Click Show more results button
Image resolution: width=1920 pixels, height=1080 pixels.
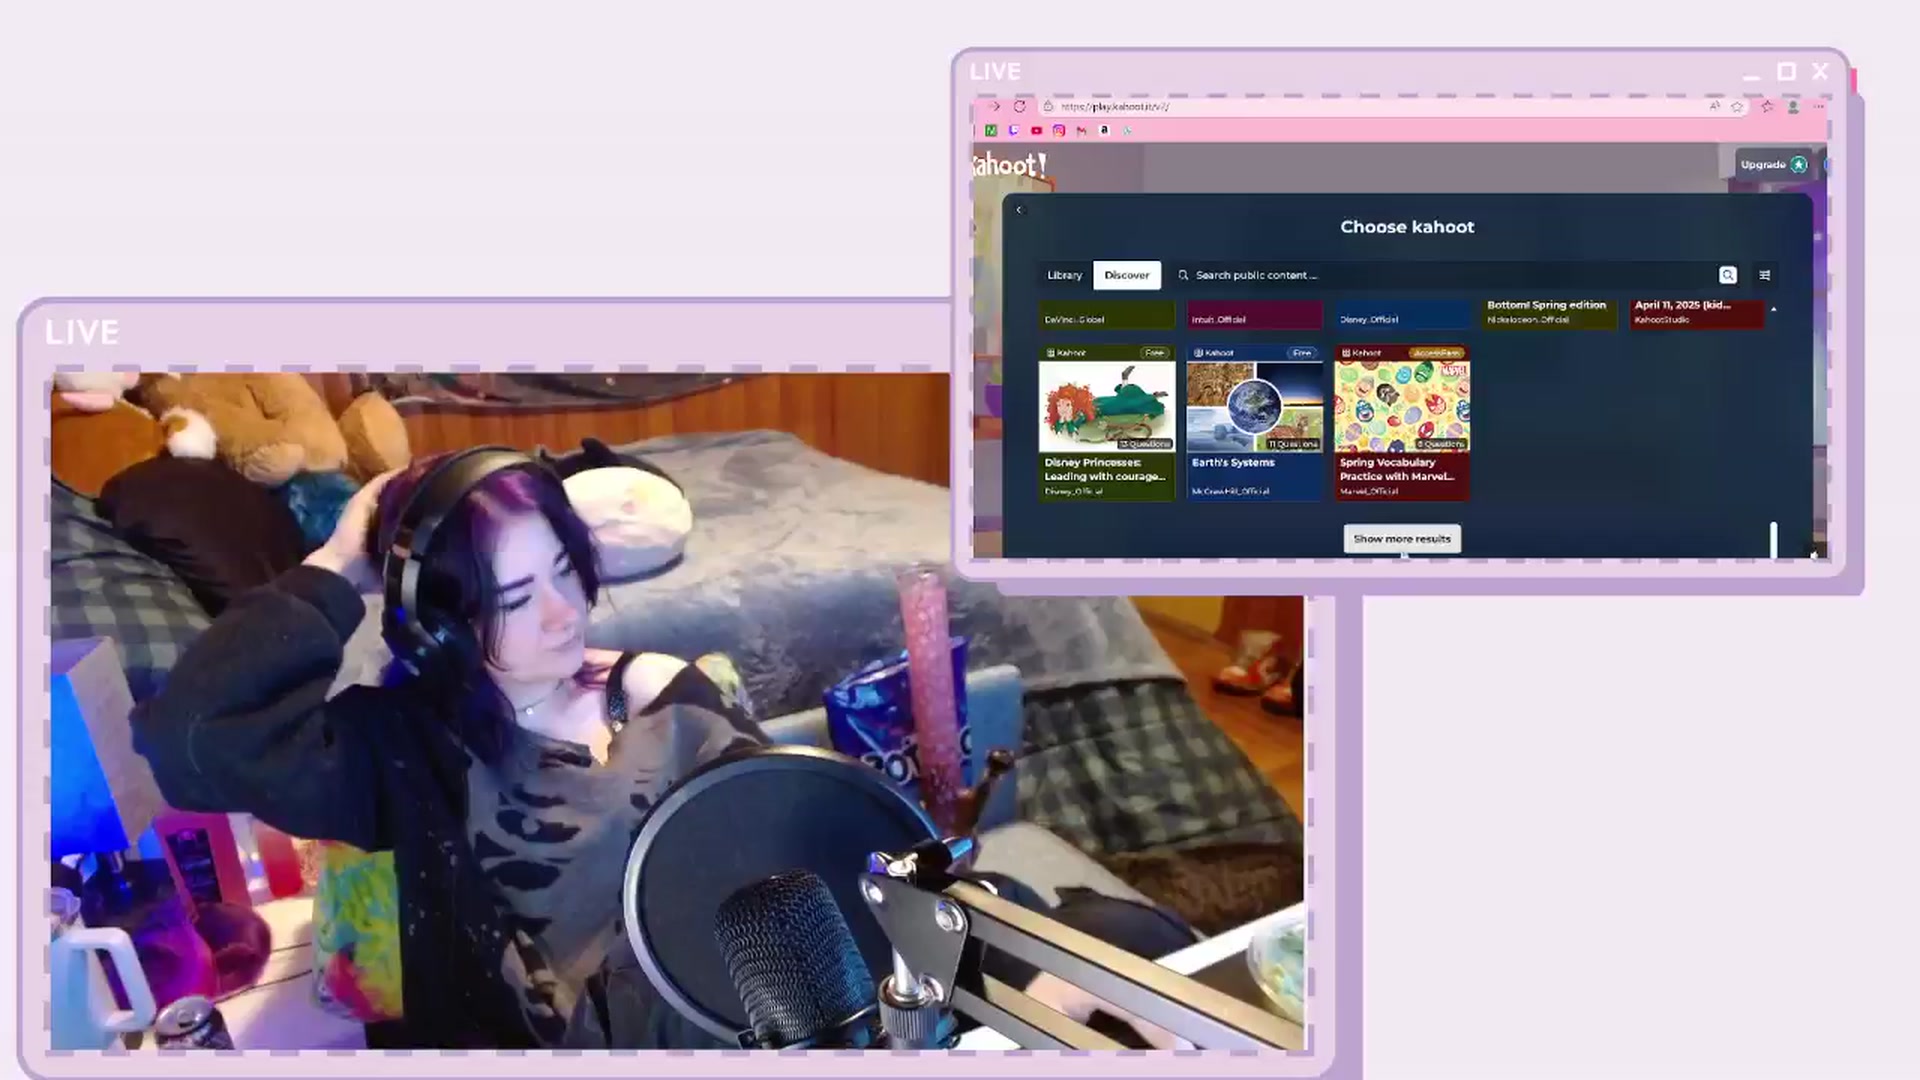1402,538
